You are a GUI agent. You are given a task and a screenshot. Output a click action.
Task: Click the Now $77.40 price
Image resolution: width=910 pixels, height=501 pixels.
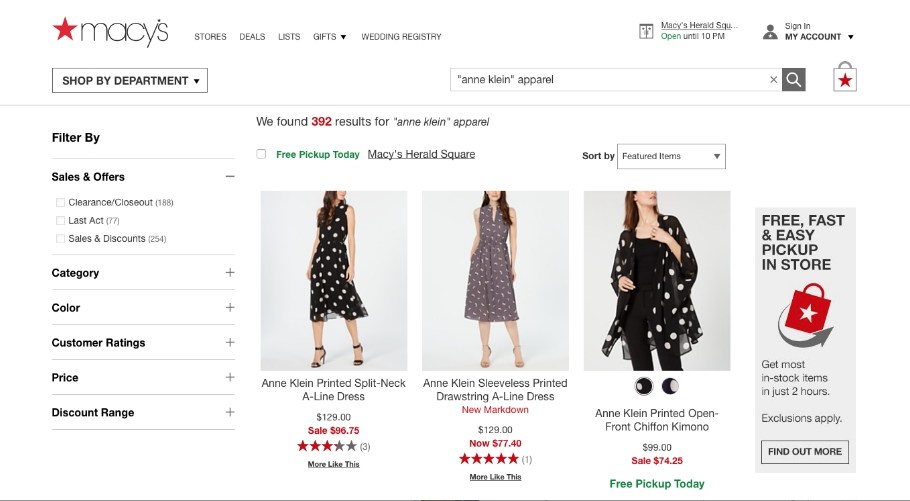point(495,443)
